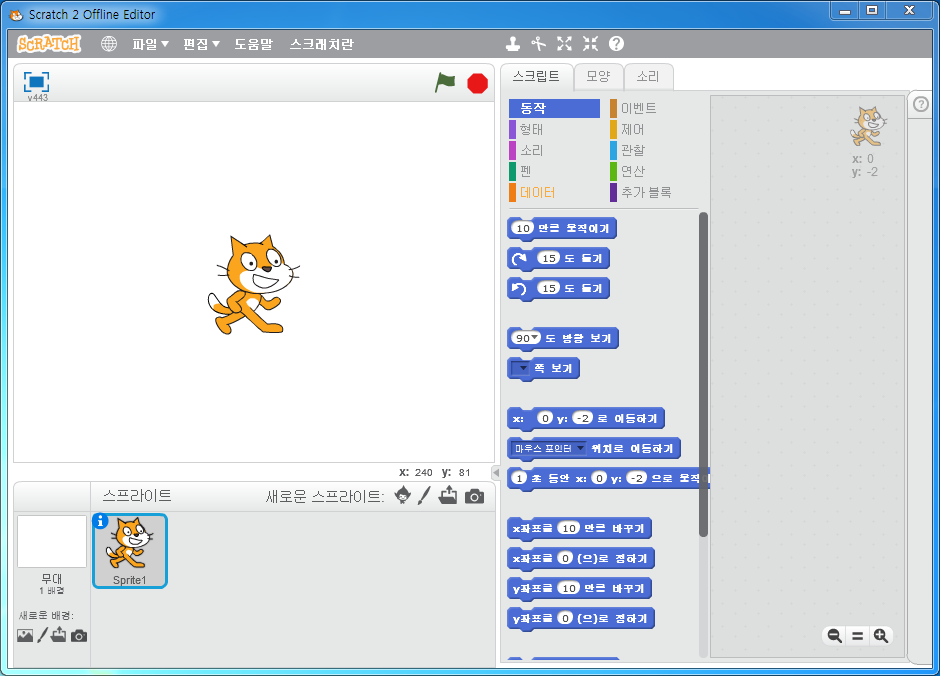
Task: Switch the stage to full screen mode
Action: point(36,82)
